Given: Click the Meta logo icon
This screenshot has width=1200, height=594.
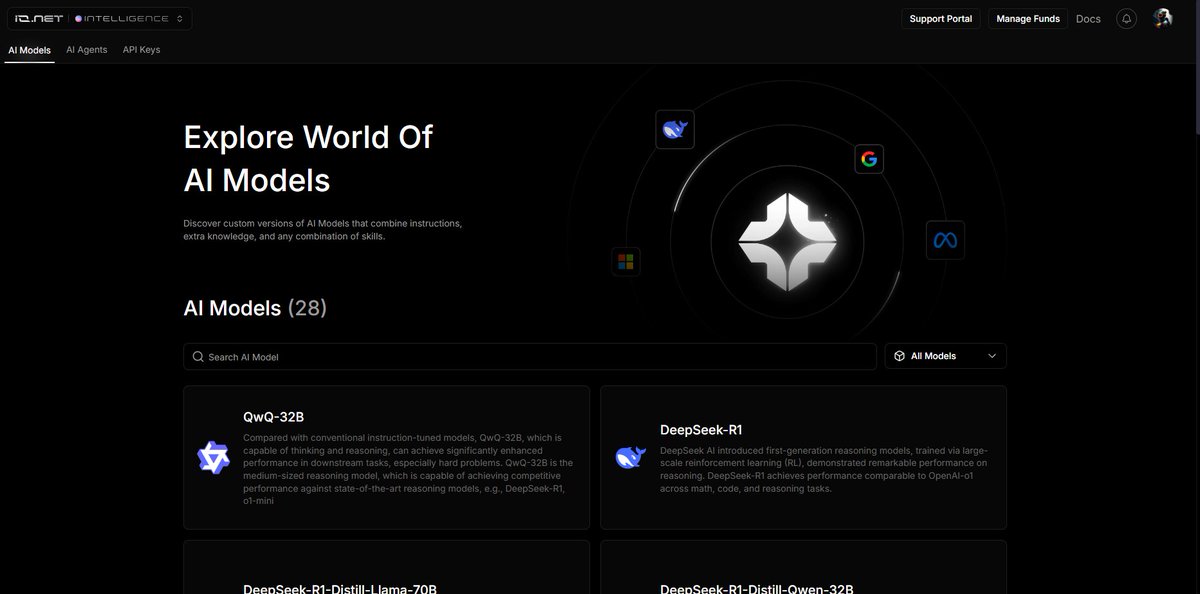Looking at the screenshot, I should click(x=945, y=240).
